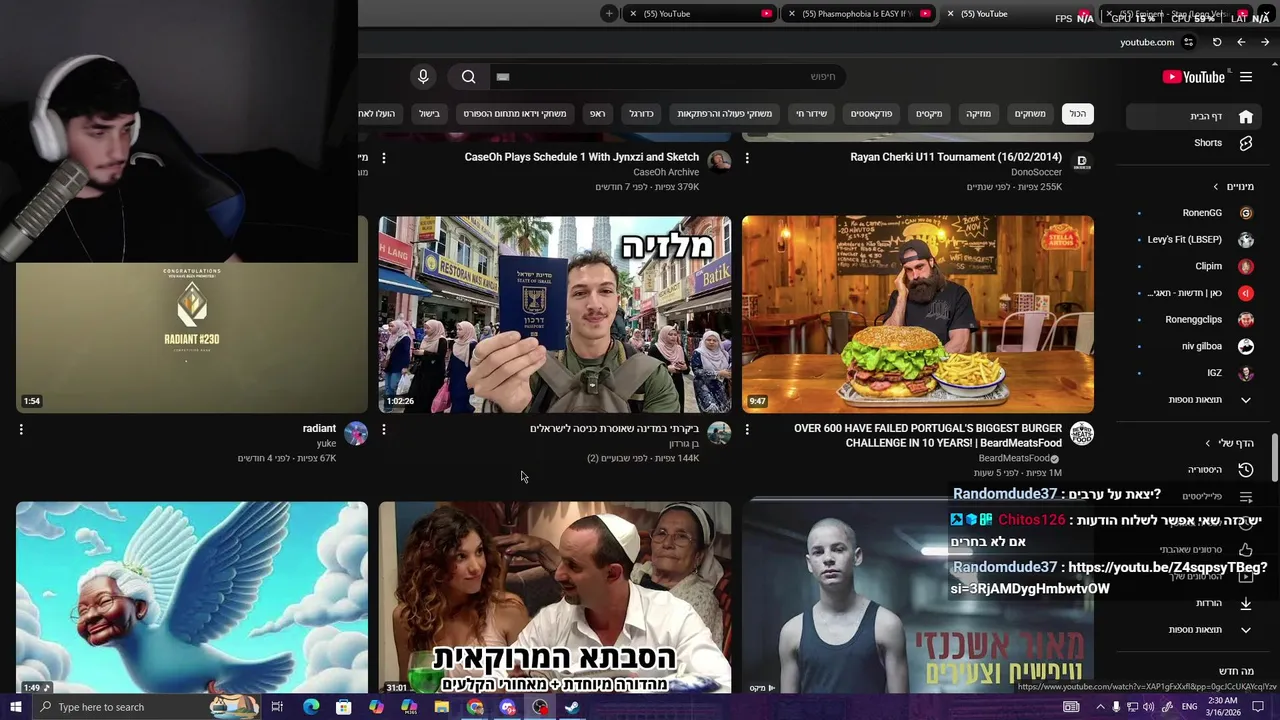This screenshot has height=720, width=1280.
Task: Select the 'מוזיקה' filter chip
Action: click(x=979, y=114)
